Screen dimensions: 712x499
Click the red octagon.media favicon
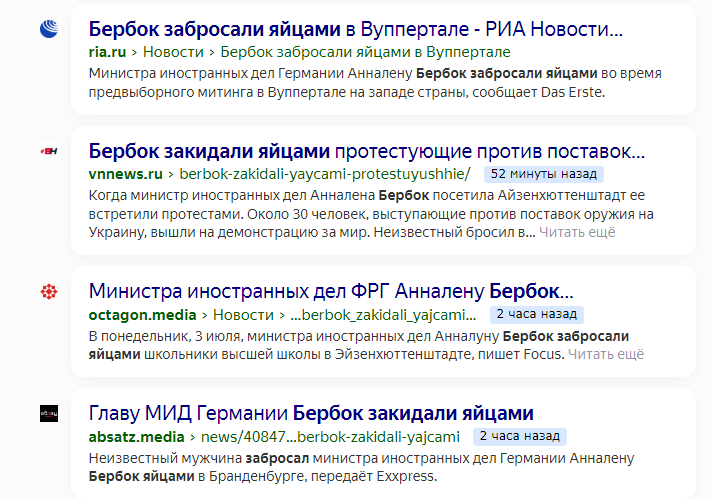pyautogui.click(x=49, y=291)
